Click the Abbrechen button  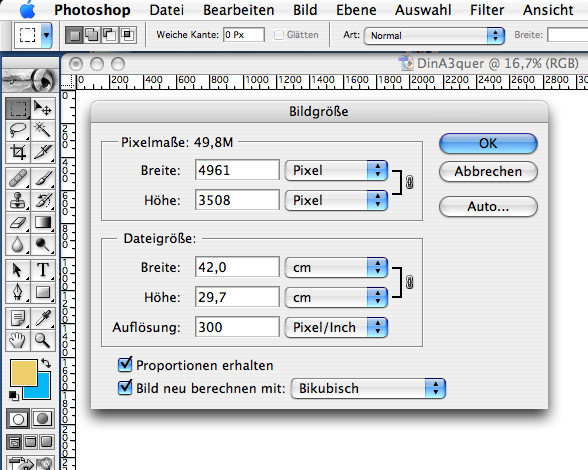[x=488, y=171]
